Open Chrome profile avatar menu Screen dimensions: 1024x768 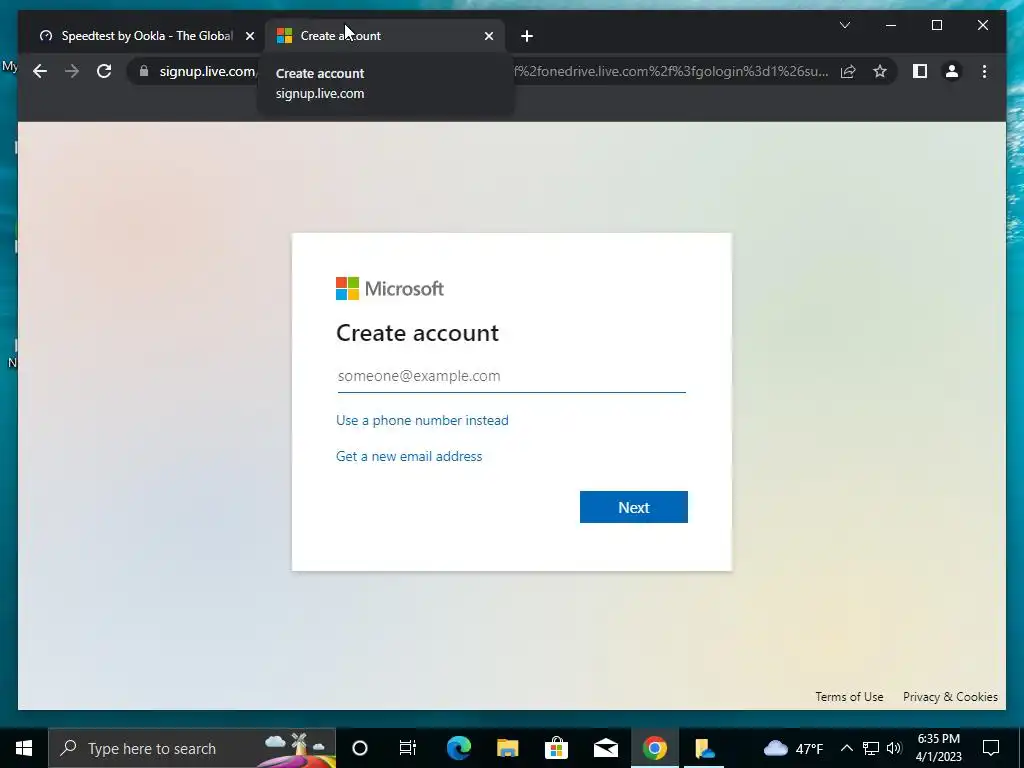[x=952, y=71]
